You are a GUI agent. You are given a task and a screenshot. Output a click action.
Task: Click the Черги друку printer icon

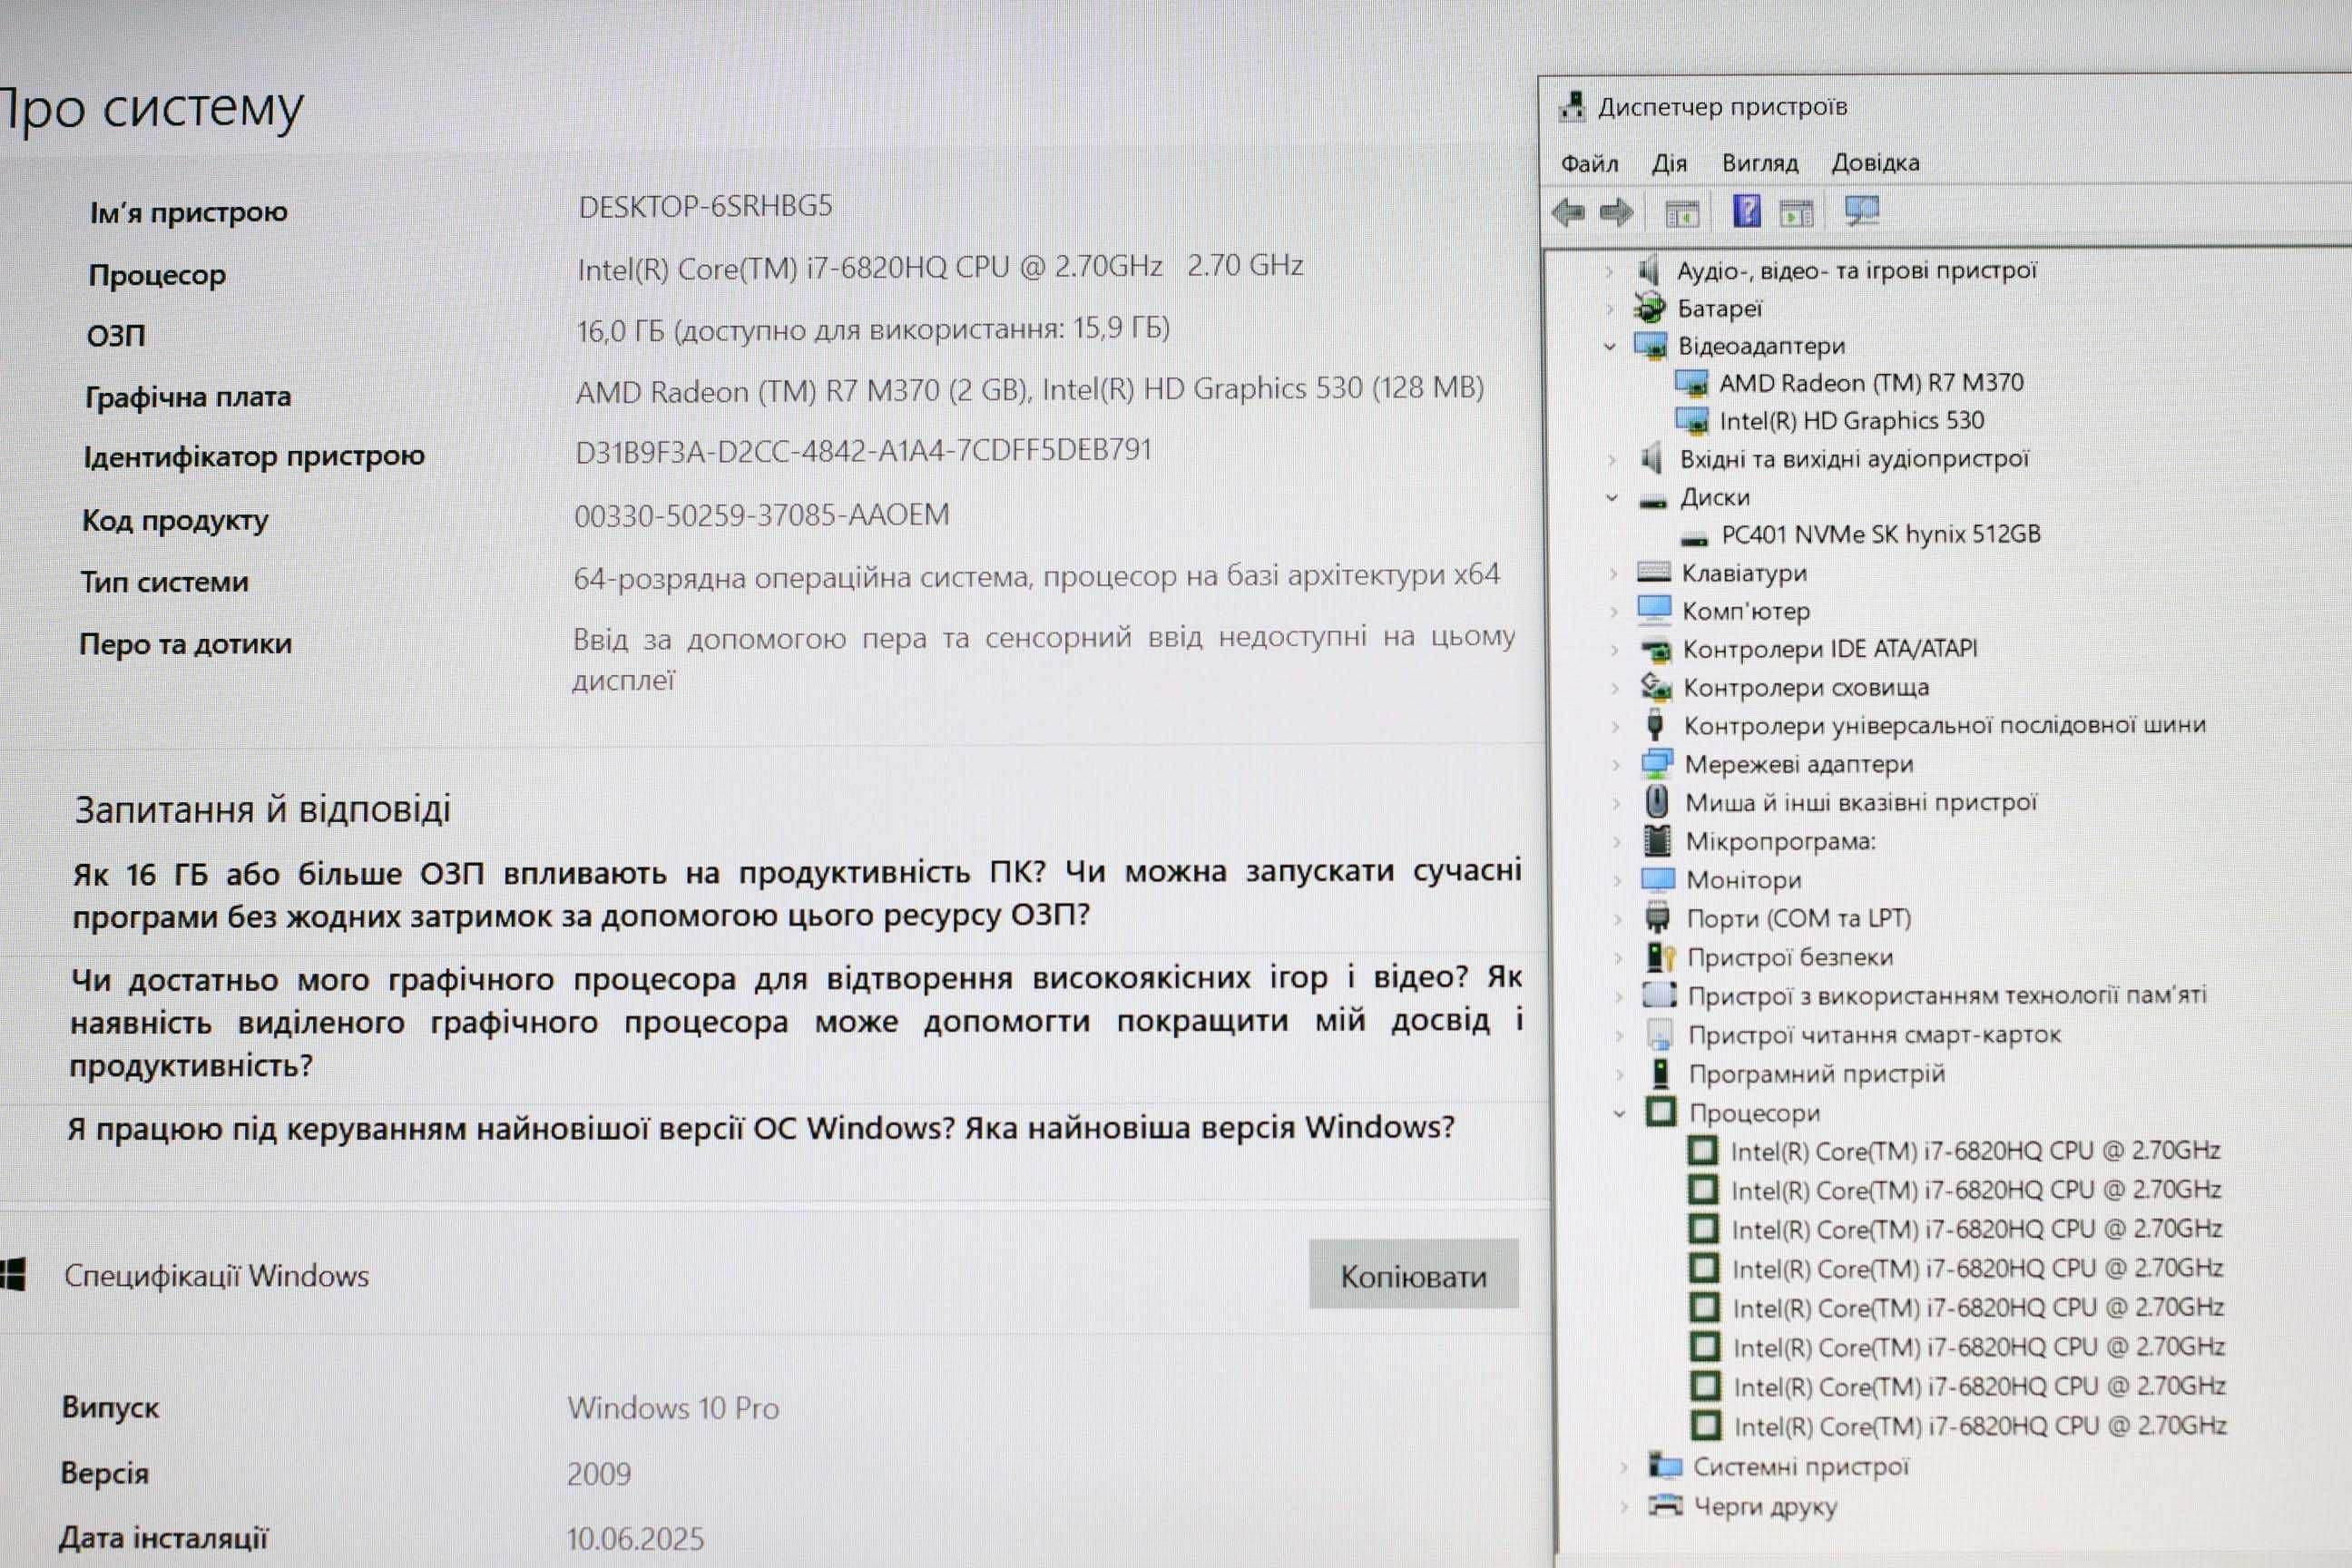click(1665, 1505)
